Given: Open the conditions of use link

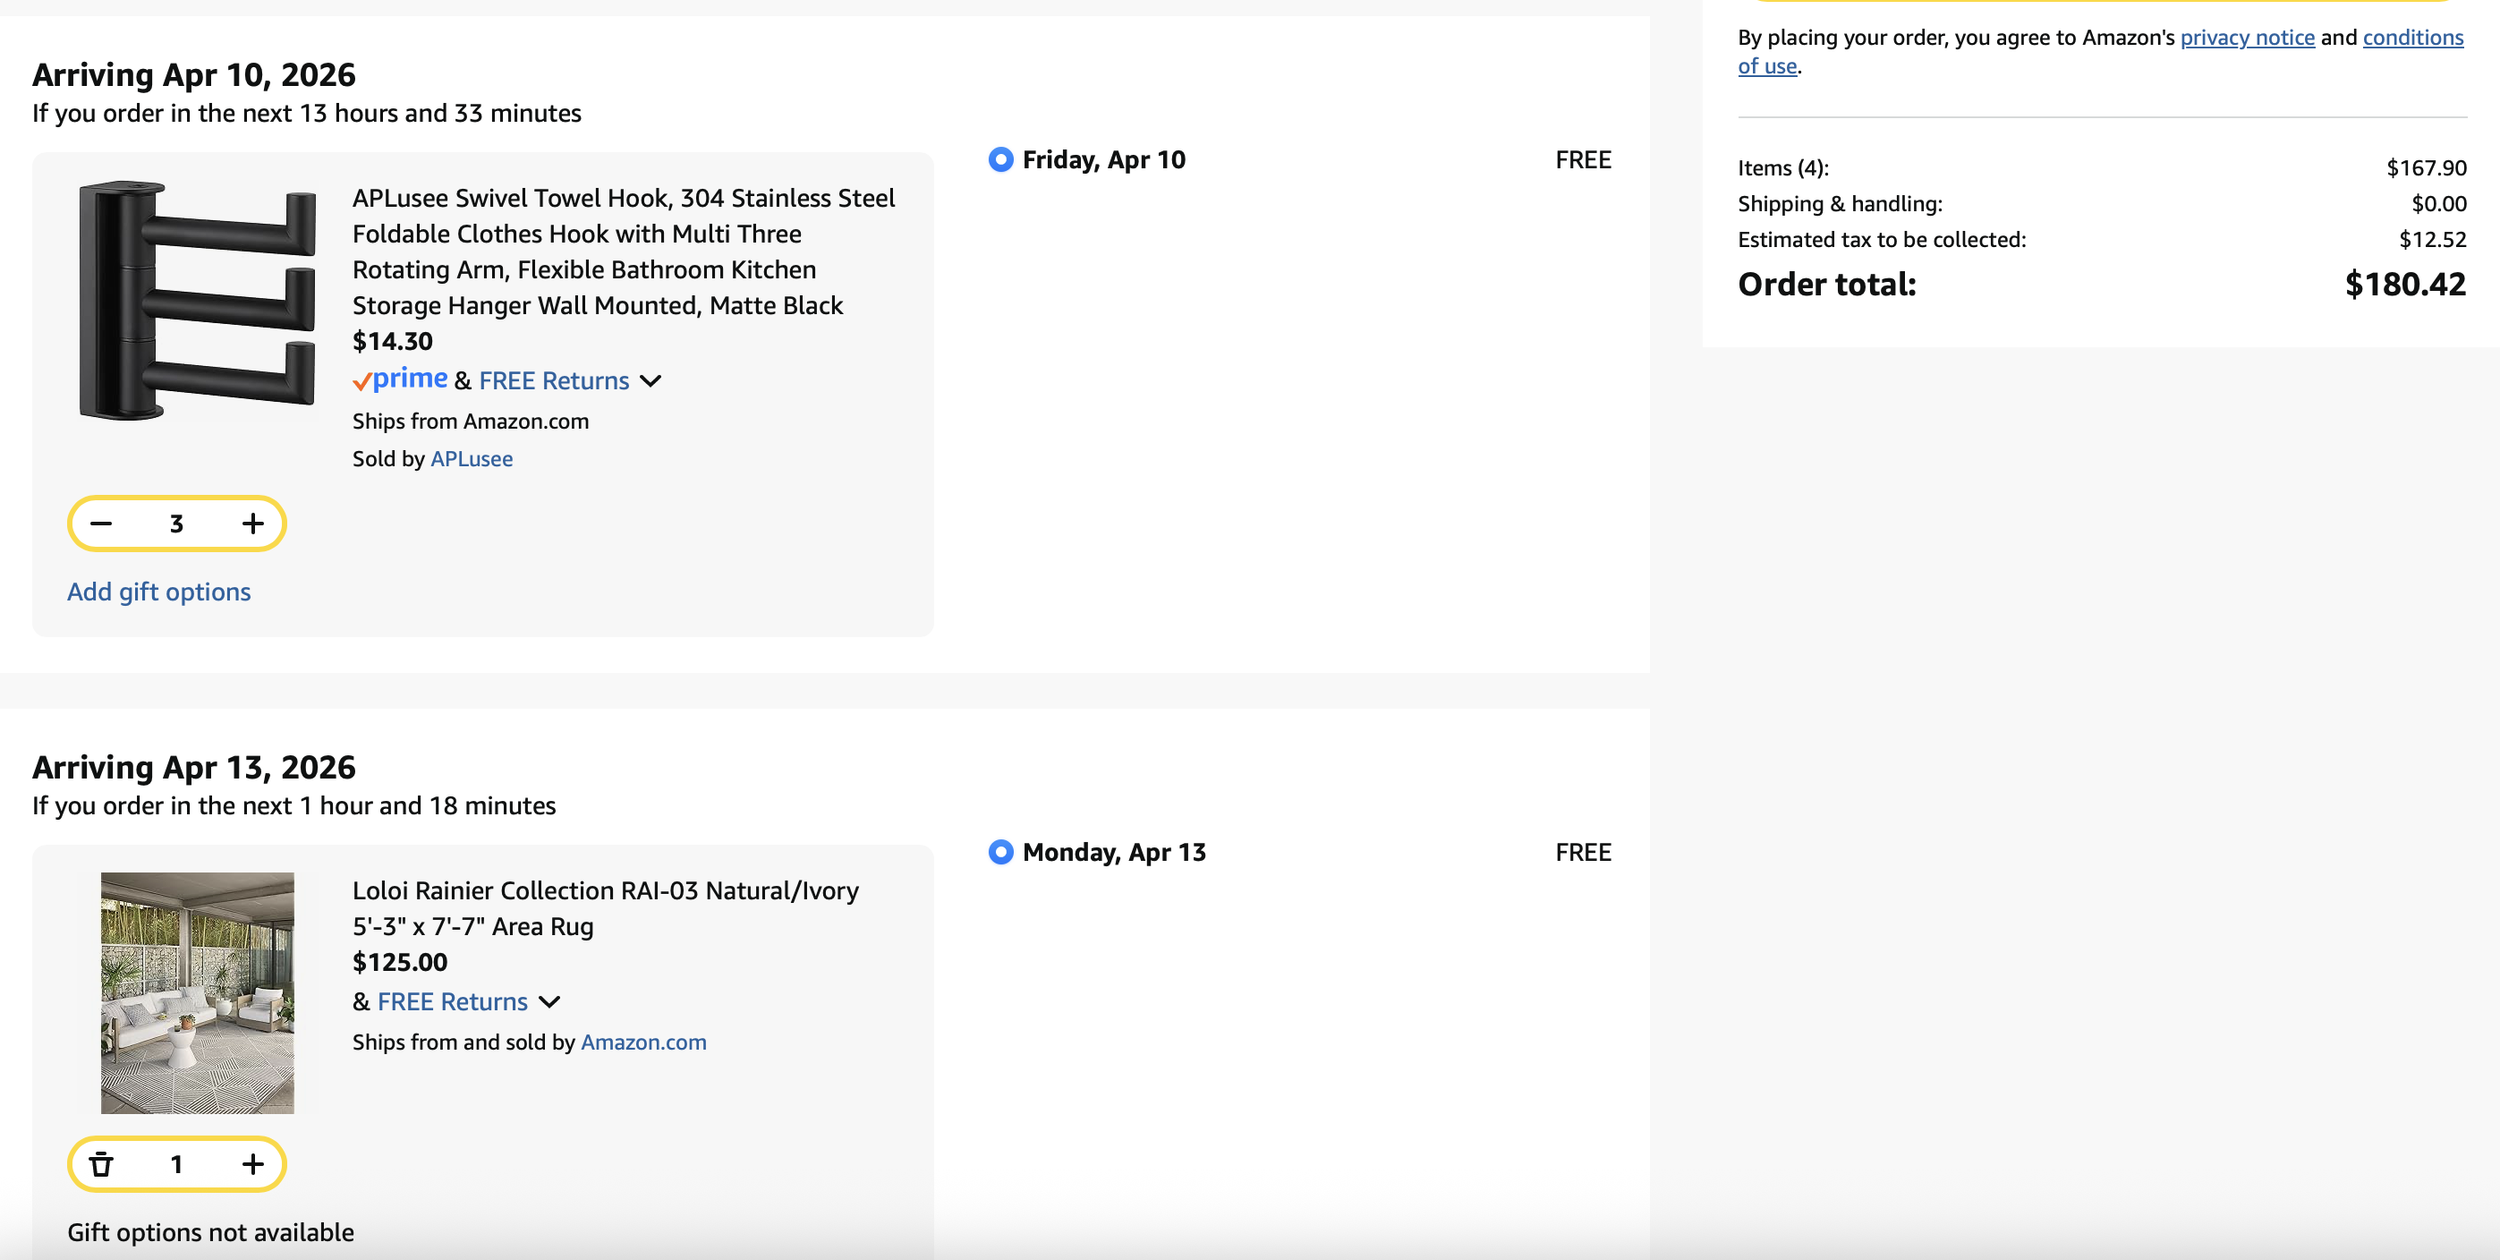Looking at the screenshot, I should (x=2412, y=38).
